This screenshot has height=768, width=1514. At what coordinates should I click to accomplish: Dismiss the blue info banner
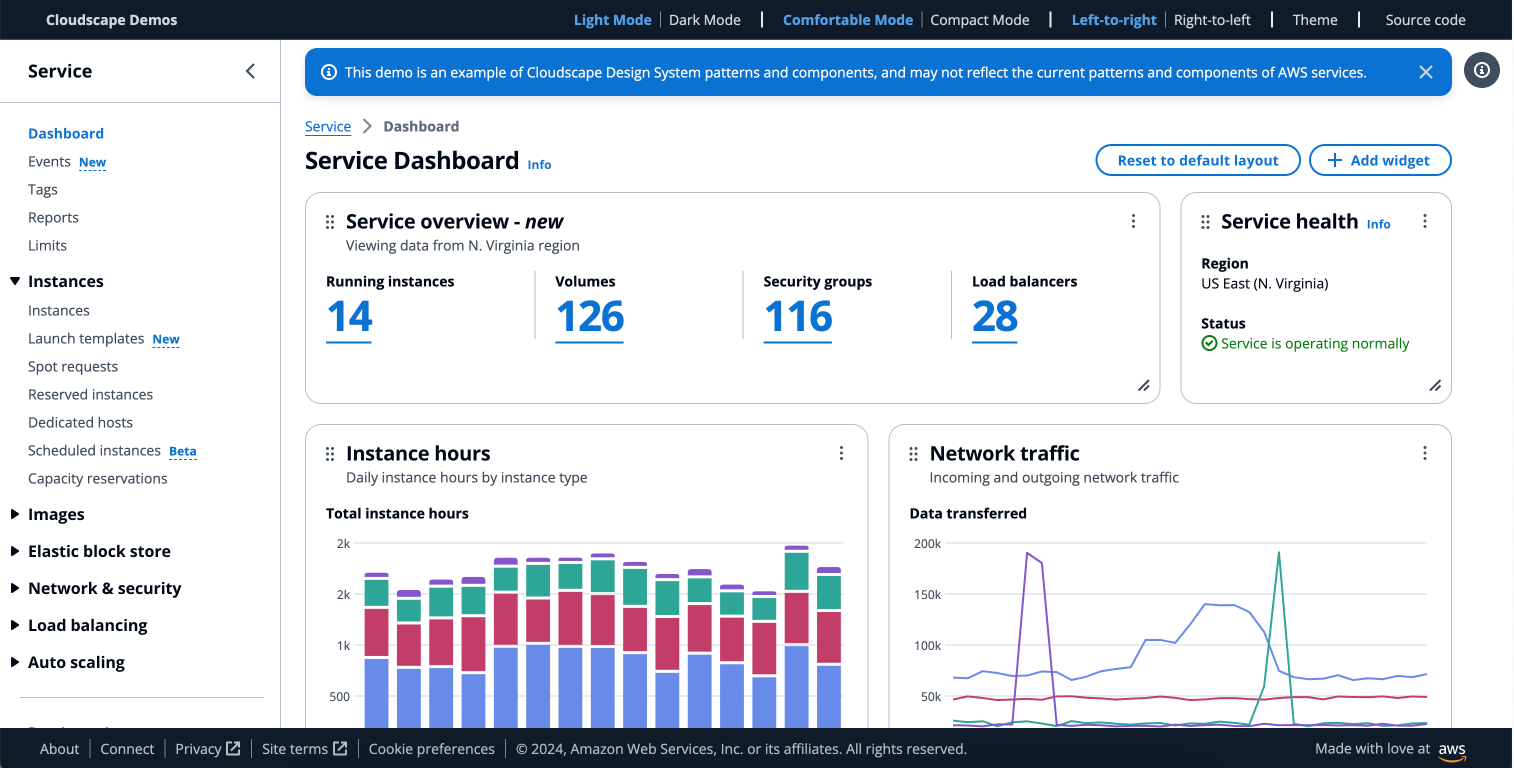pyautogui.click(x=1426, y=72)
